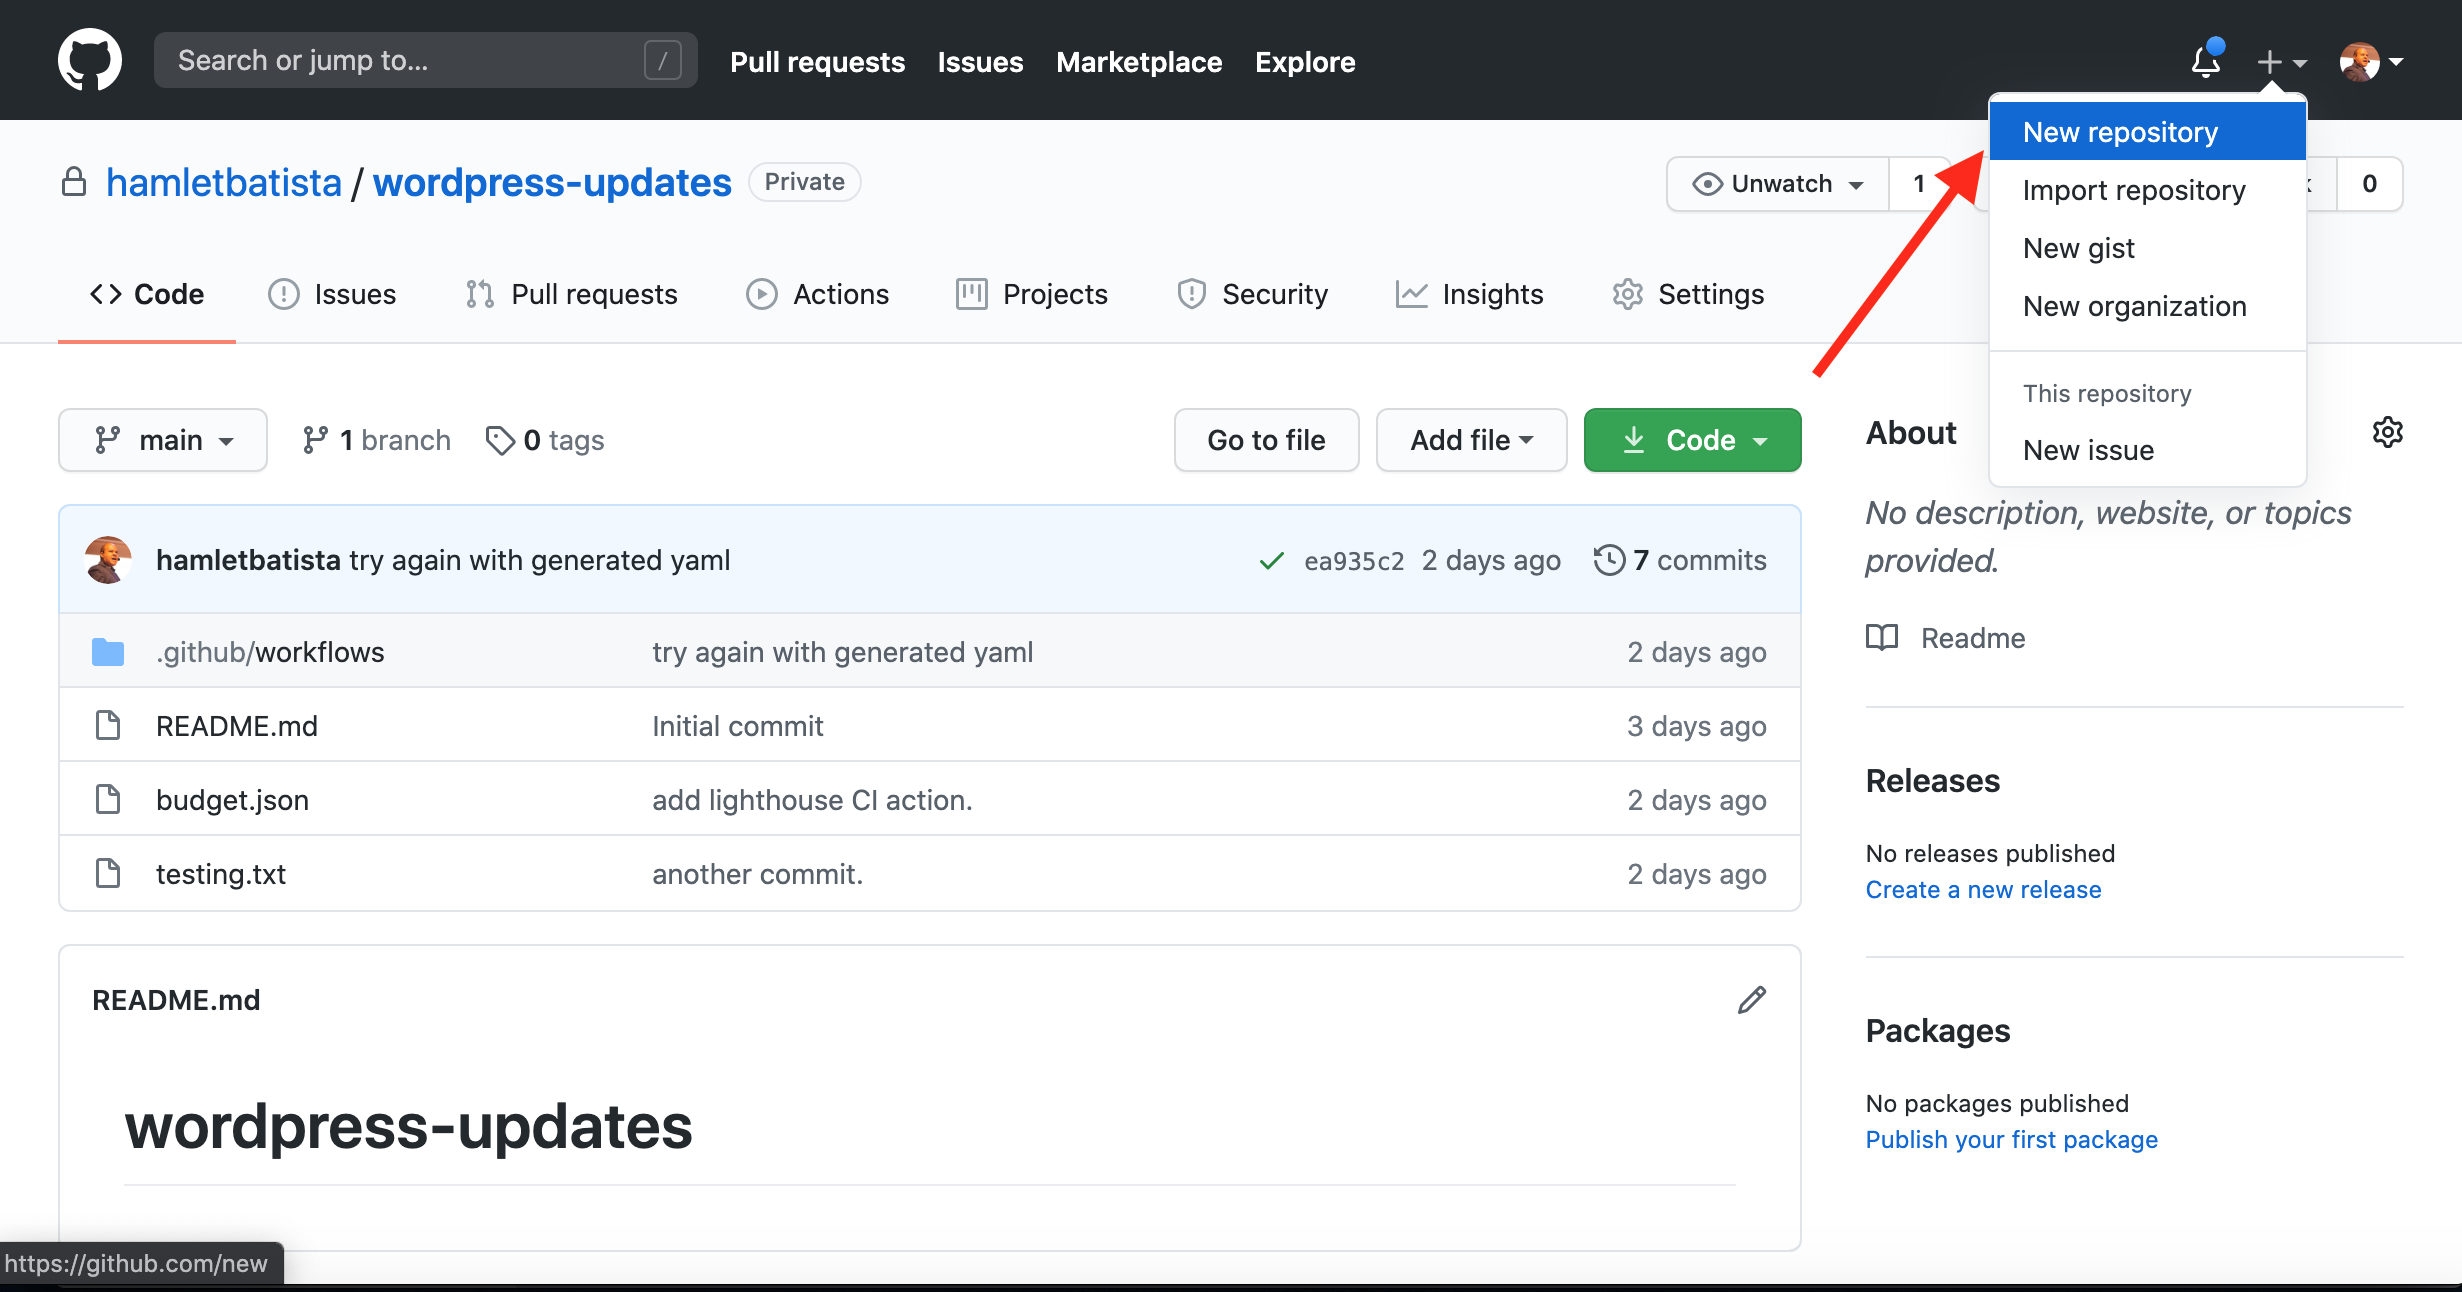Follow the Create a new release link
Viewport: 2462px width, 1292px height.
pos(1983,890)
